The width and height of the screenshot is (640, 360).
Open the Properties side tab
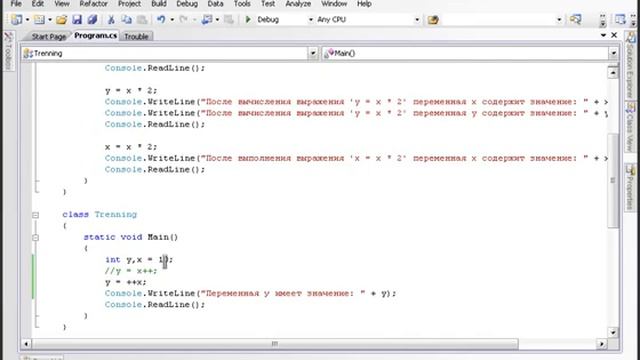click(630, 187)
